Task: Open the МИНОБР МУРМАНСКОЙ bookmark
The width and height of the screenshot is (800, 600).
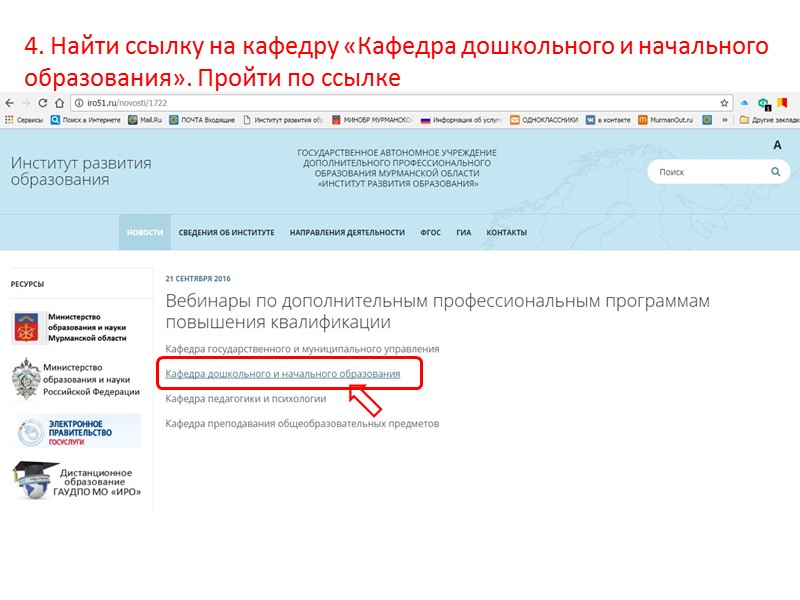Action: point(372,120)
